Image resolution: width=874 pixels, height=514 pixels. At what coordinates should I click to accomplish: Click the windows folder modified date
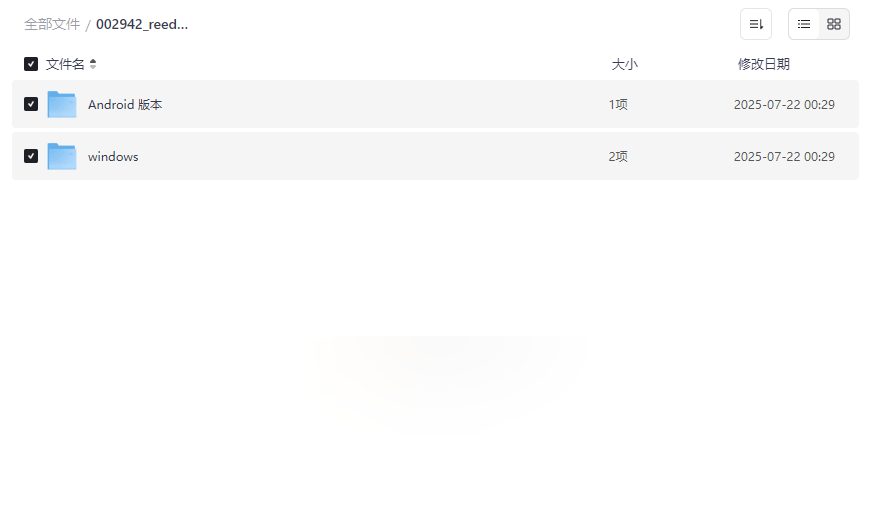(x=784, y=156)
